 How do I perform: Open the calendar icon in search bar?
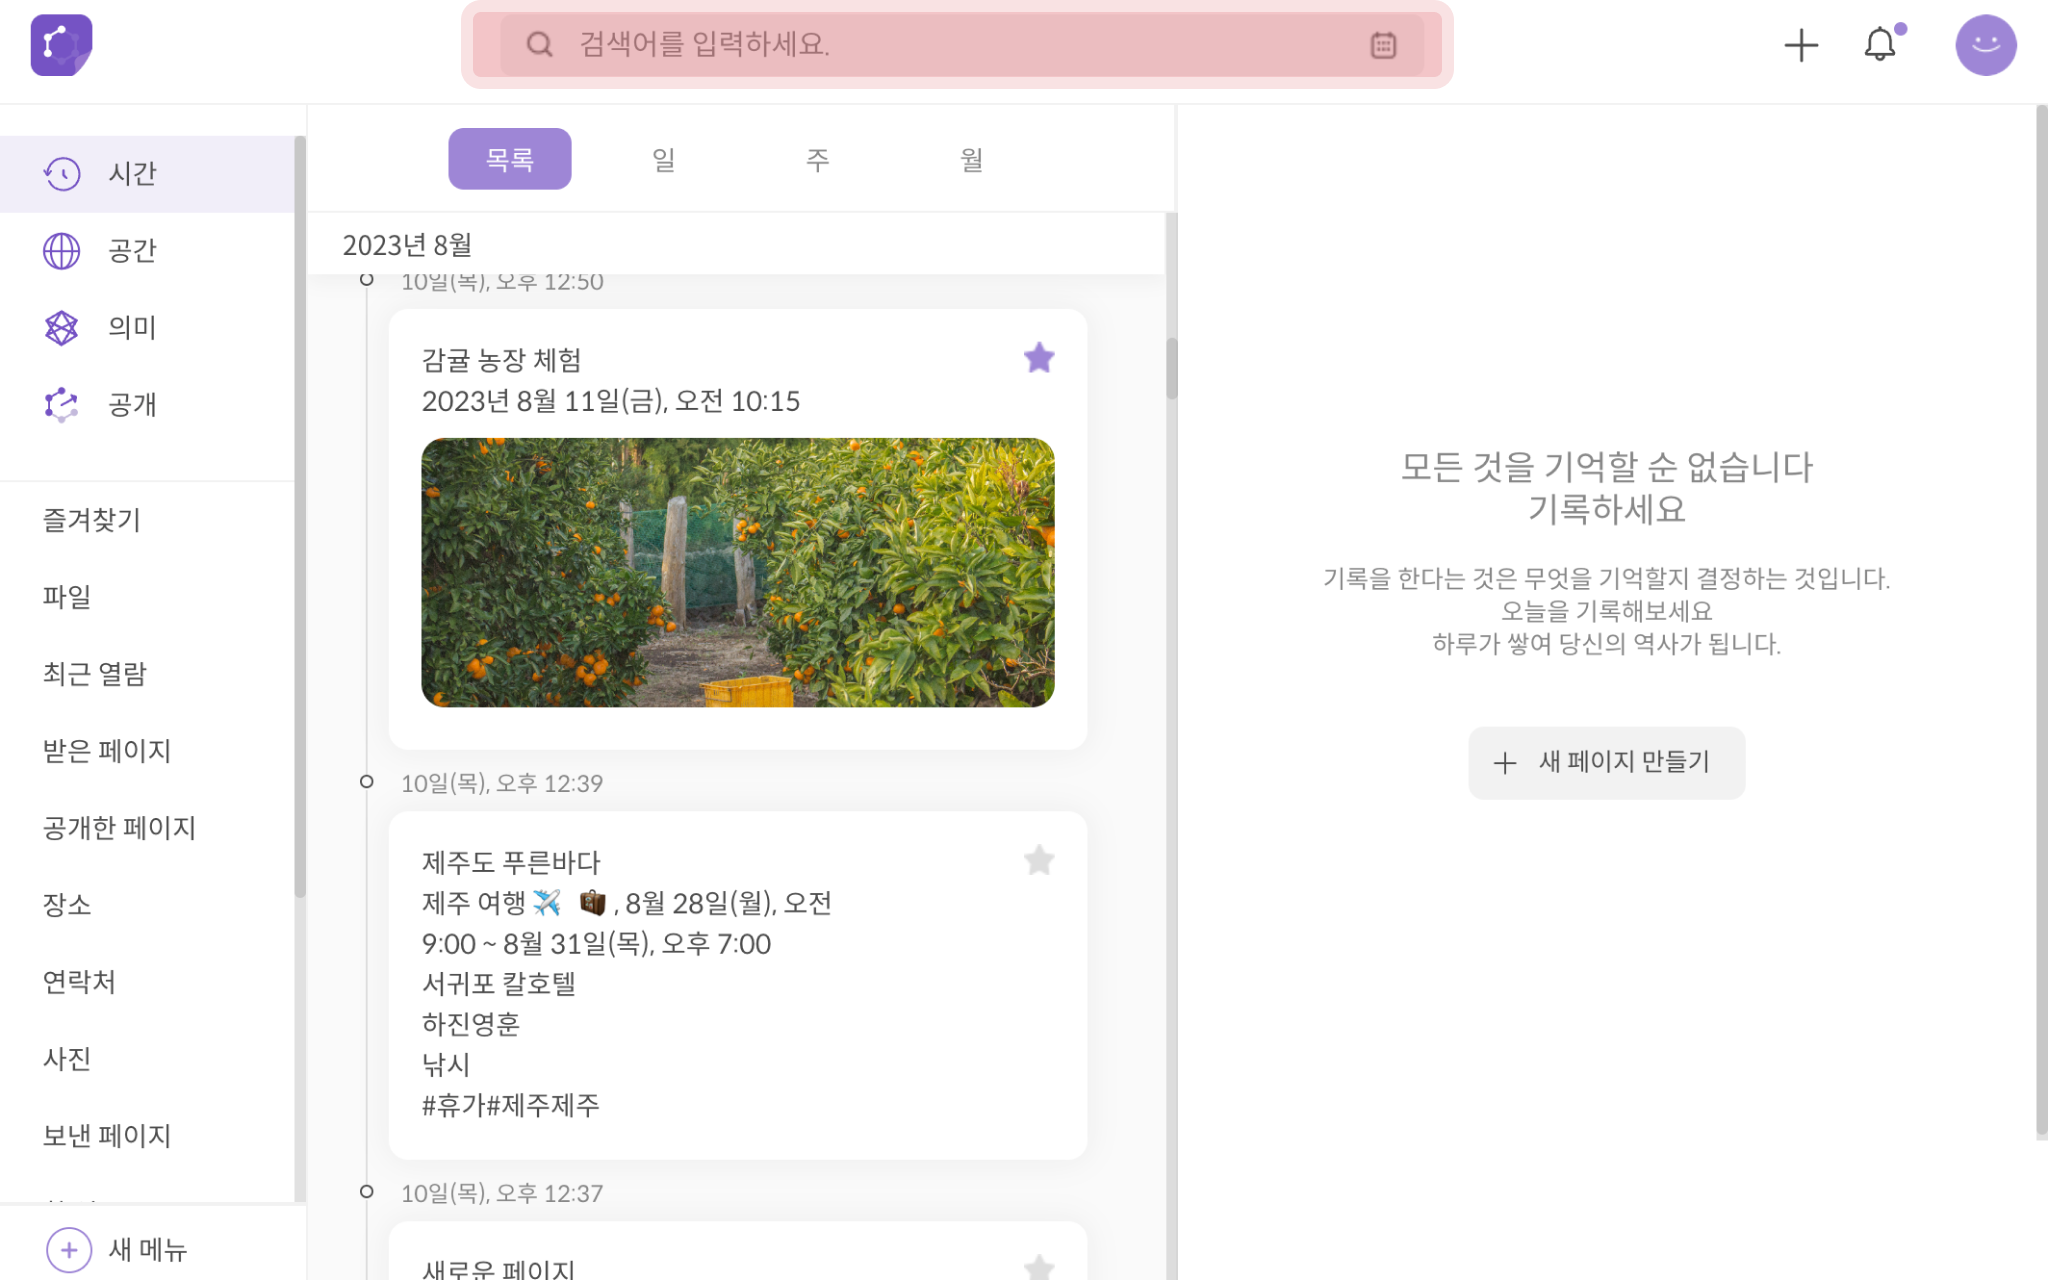pyautogui.click(x=1383, y=45)
